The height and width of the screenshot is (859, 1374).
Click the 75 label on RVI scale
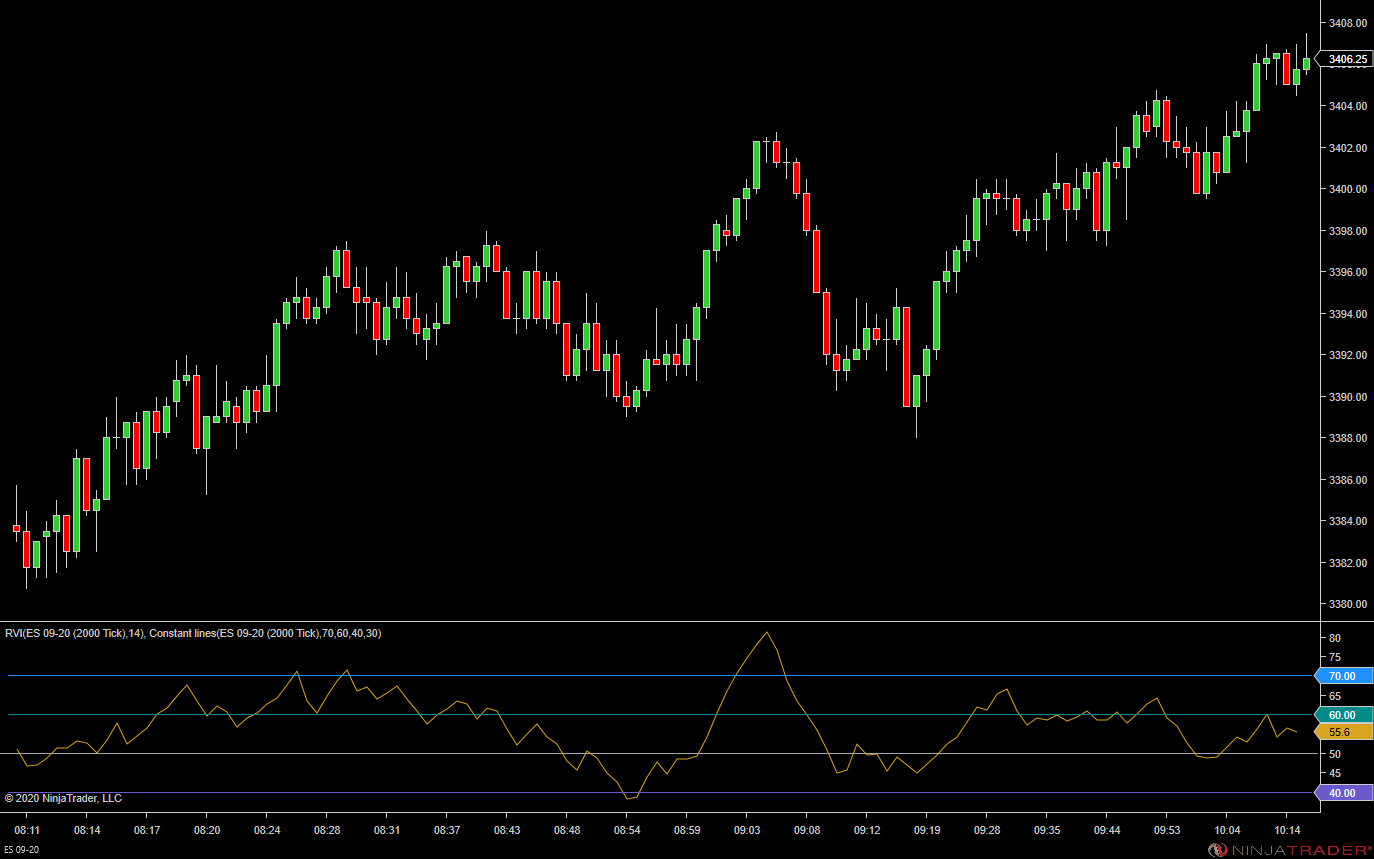tap(1334, 657)
